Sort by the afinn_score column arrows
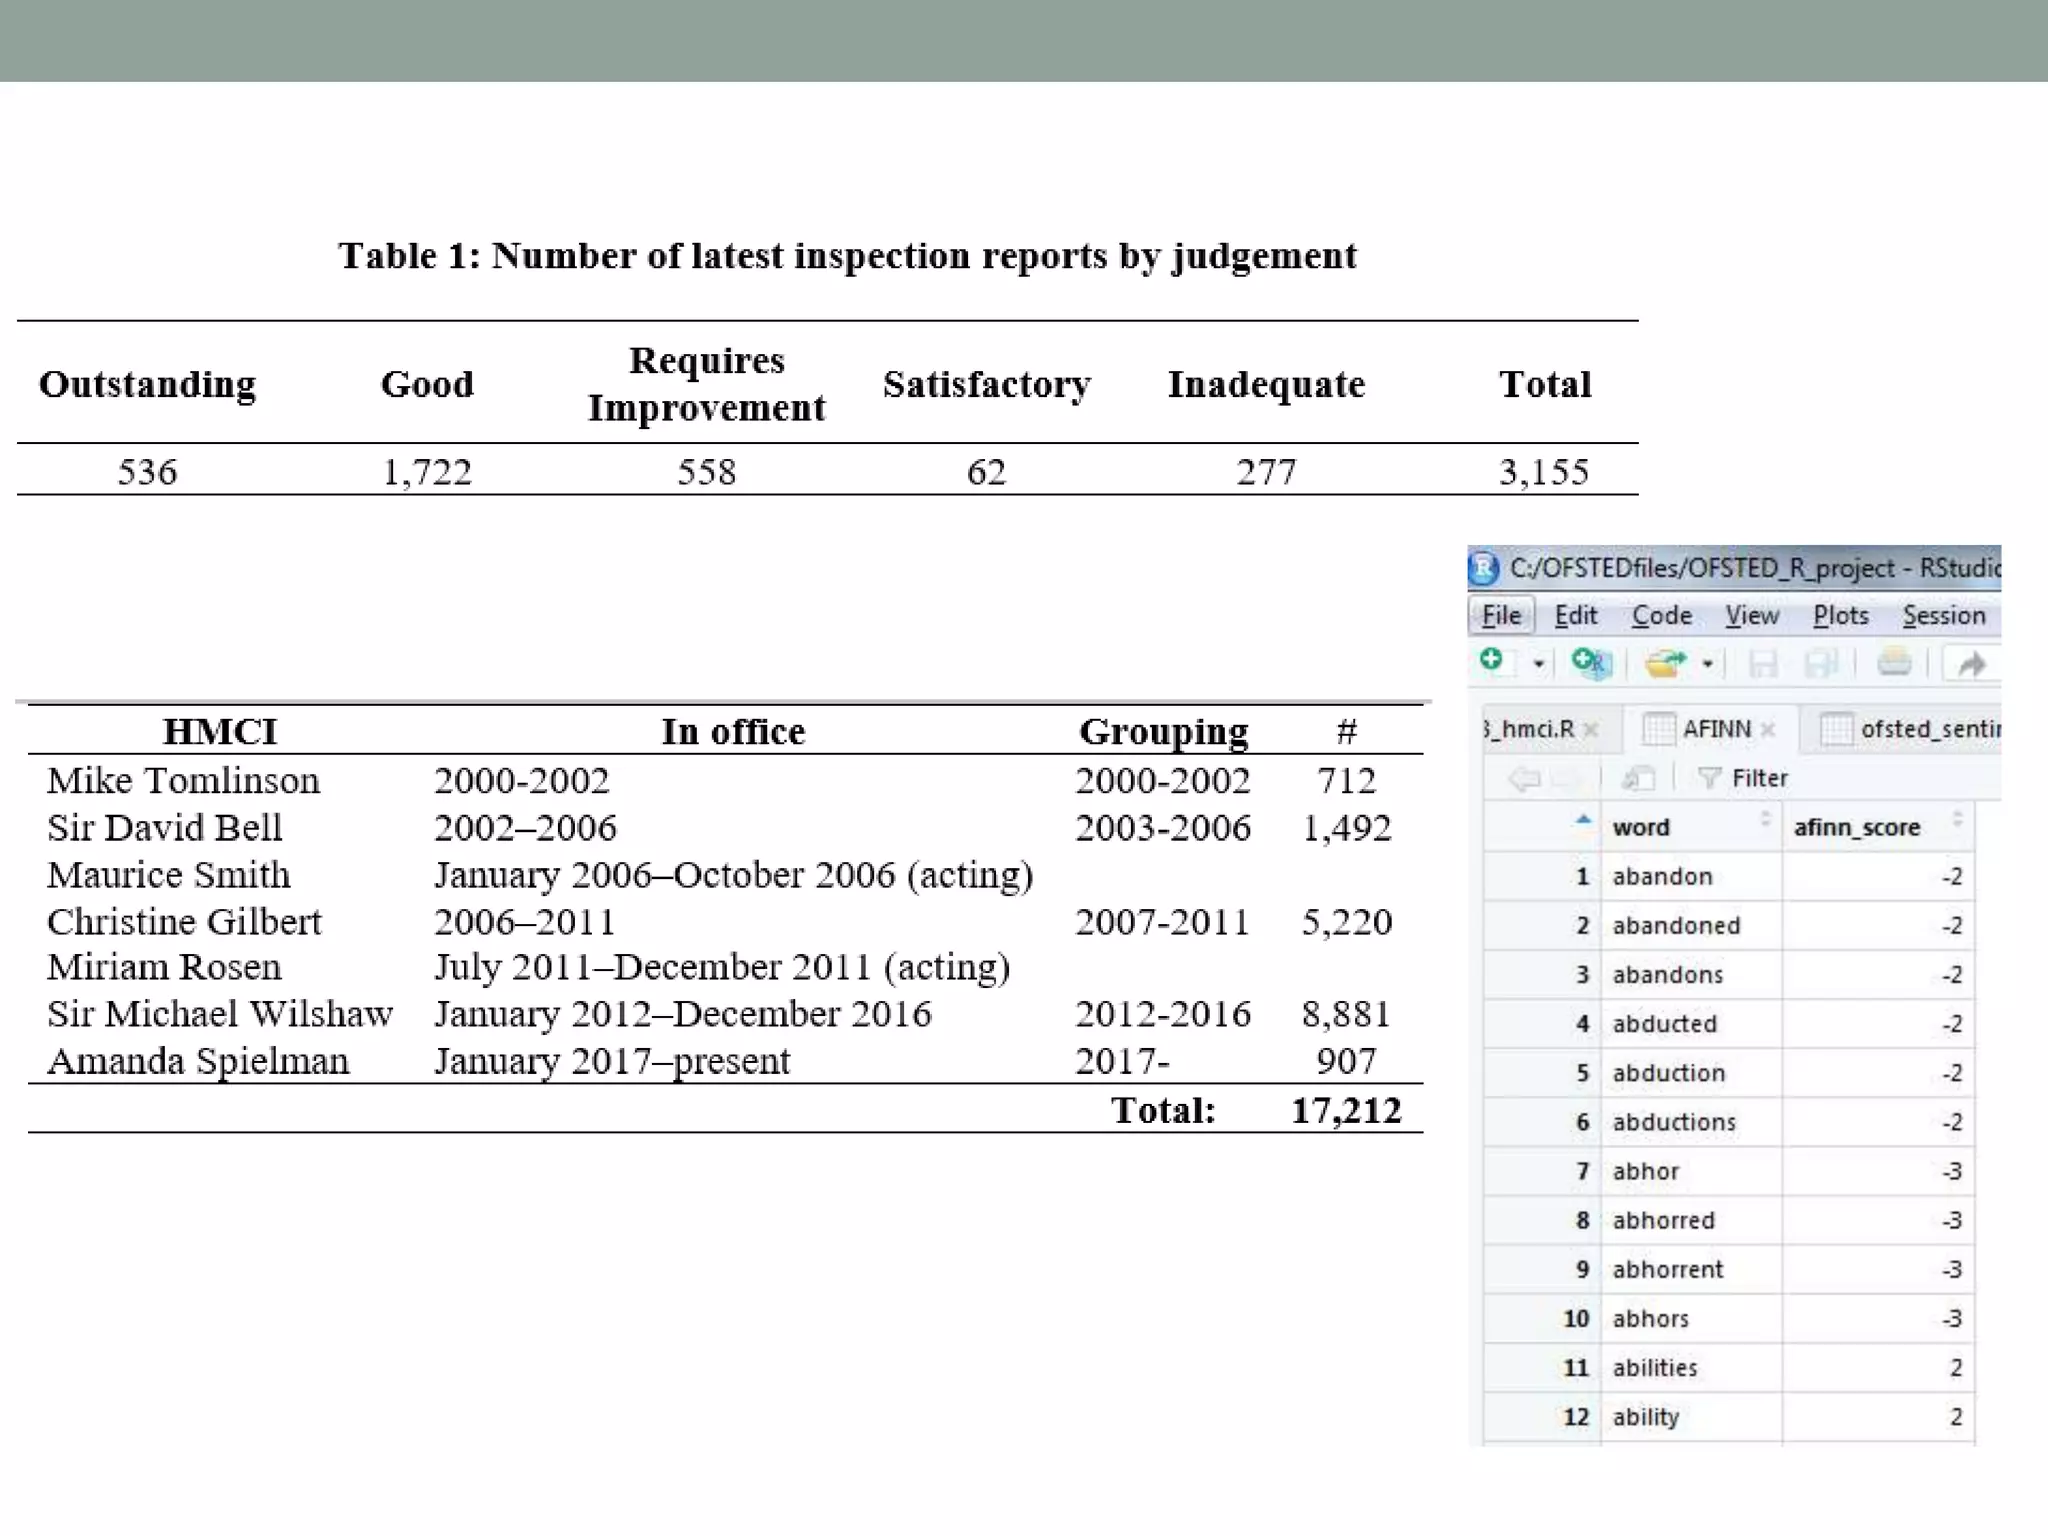 1957,820
